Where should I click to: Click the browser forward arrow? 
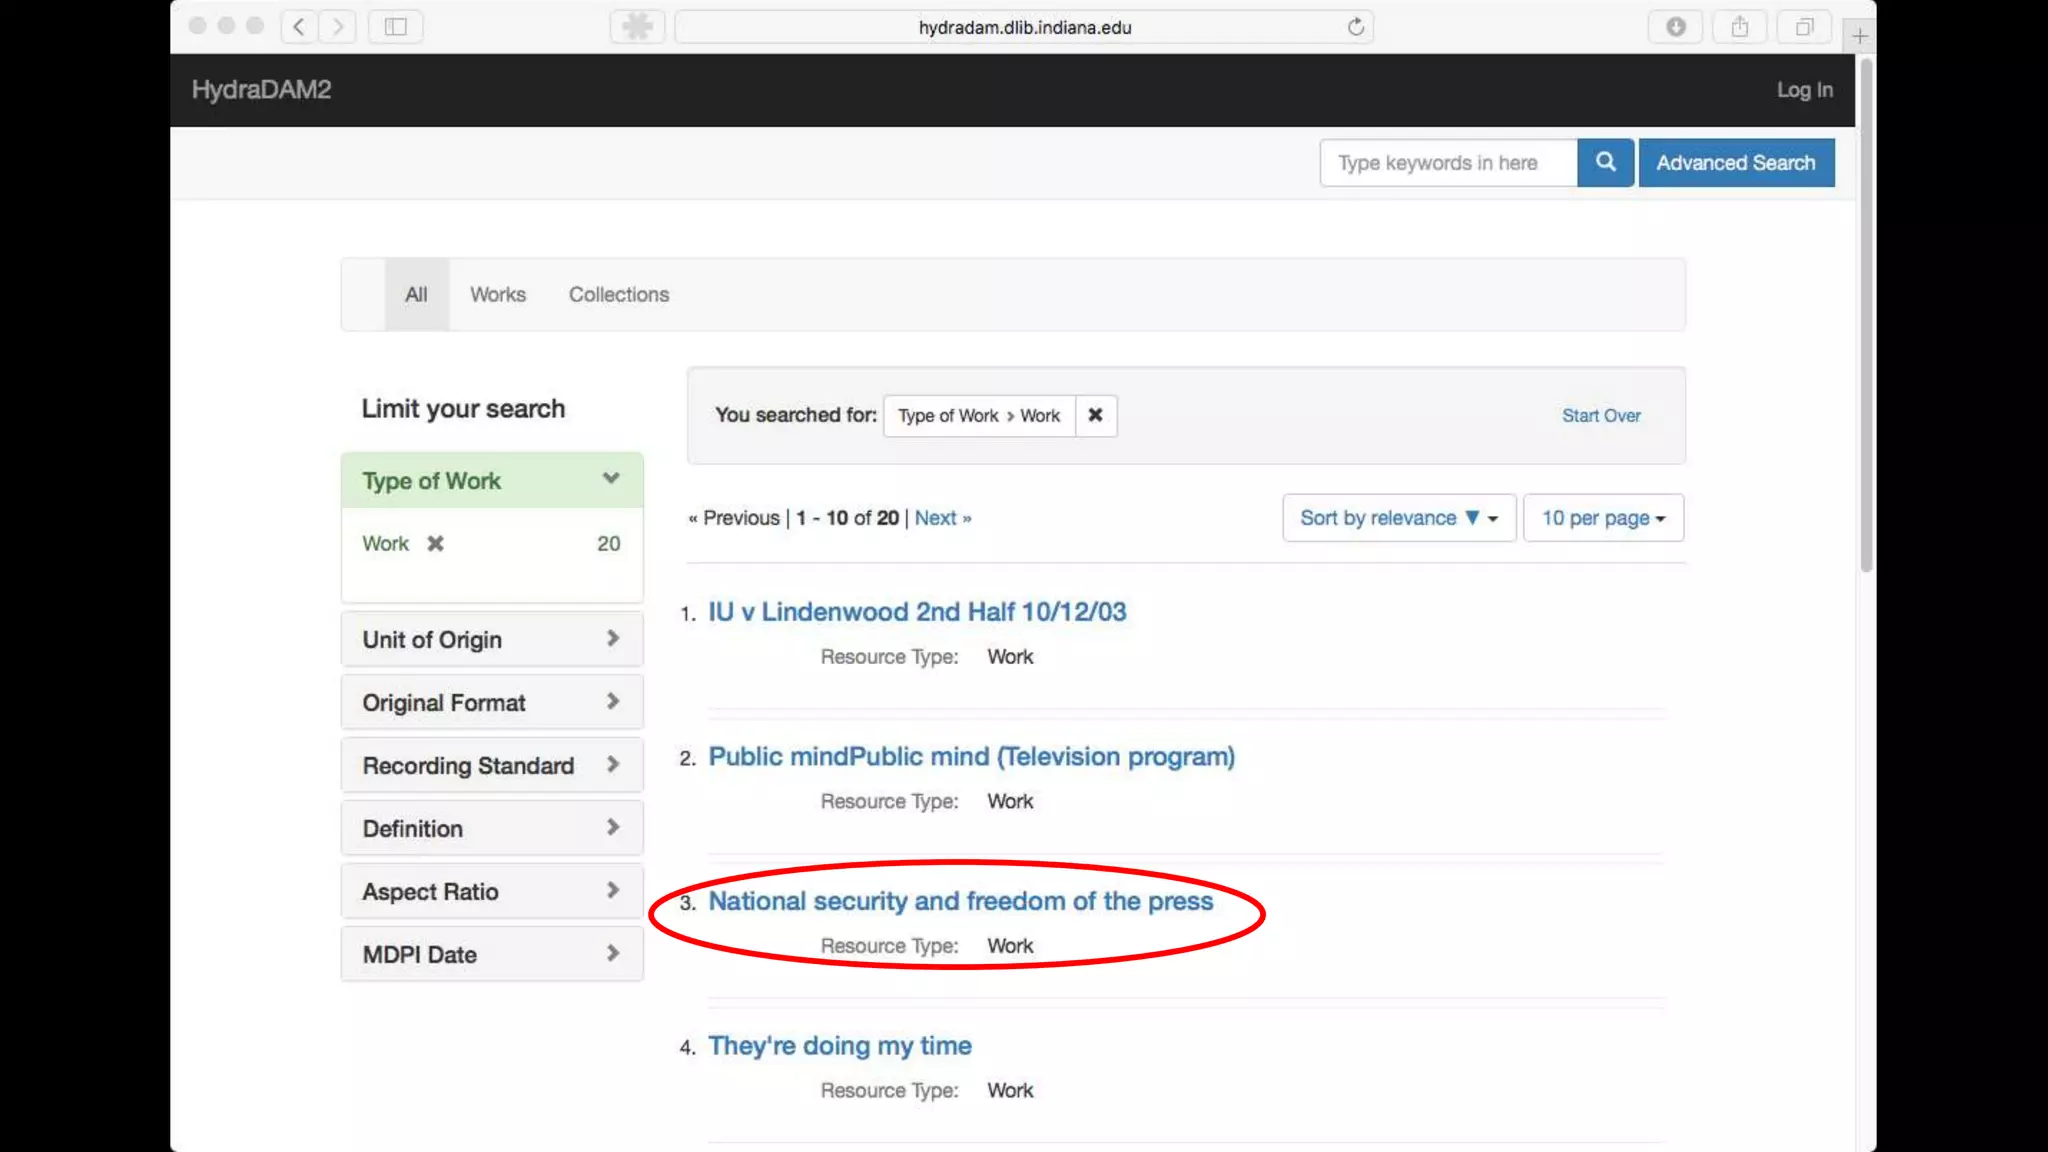(x=338, y=27)
